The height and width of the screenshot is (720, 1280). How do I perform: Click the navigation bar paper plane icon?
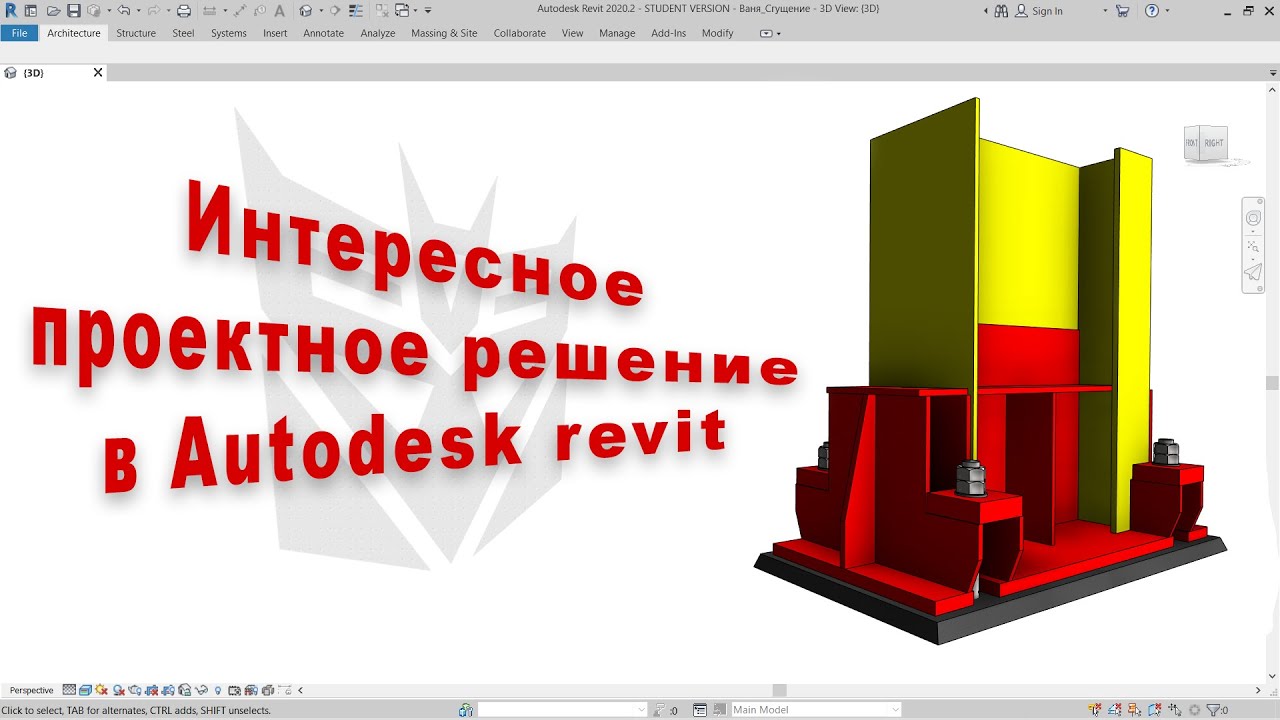pyautogui.click(x=1253, y=272)
